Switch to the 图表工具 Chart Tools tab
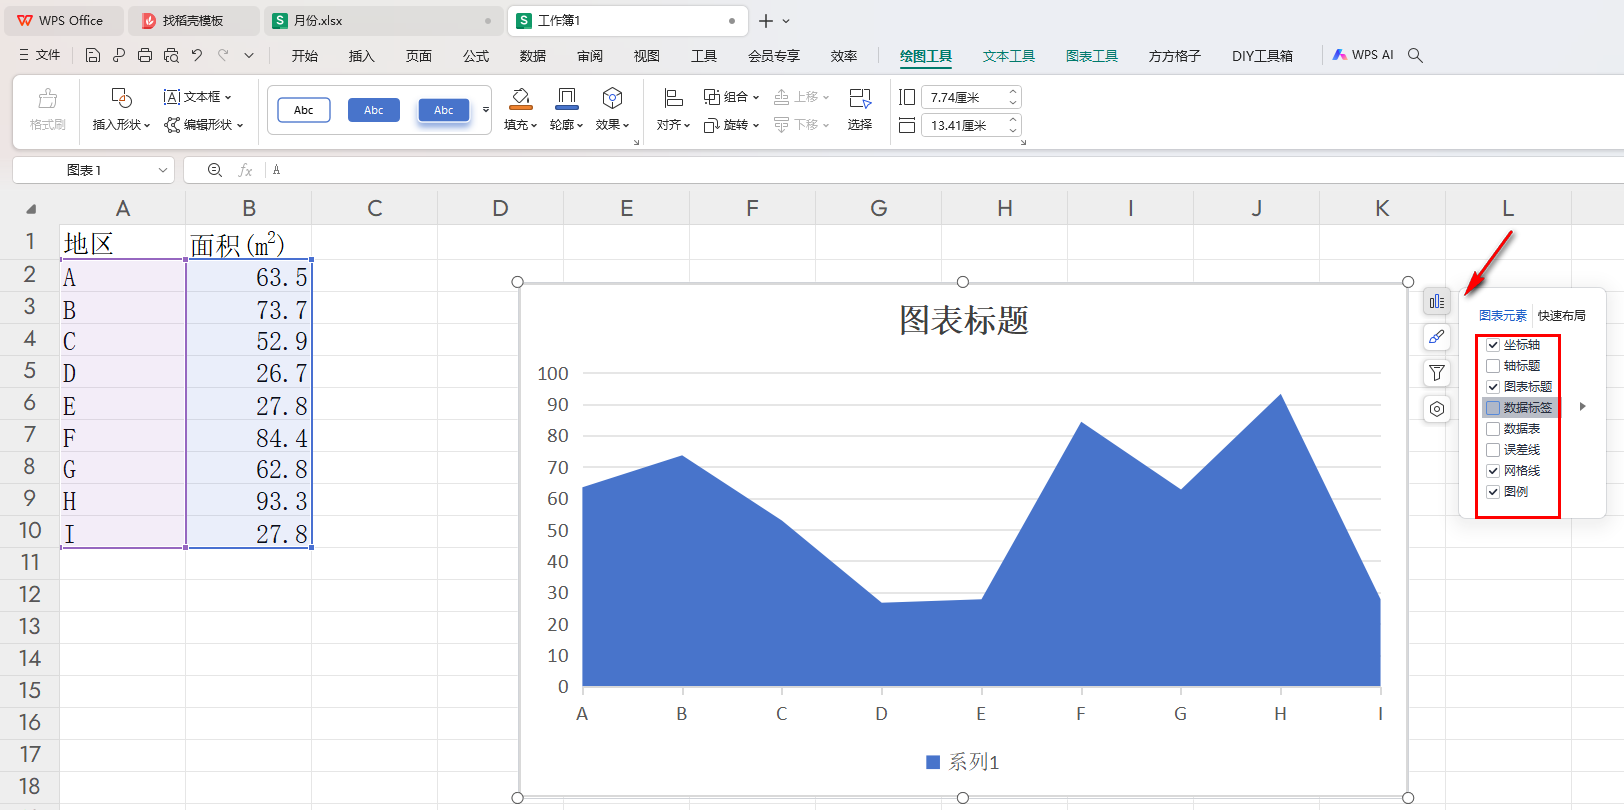The width and height of the screenshot is (1624, 810). [x=1092, y=56]
